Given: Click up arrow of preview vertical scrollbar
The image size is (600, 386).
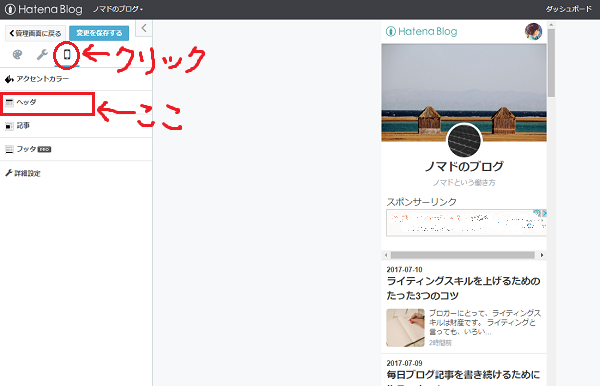Looking at the screenshot, I should (x=551, y=25).
